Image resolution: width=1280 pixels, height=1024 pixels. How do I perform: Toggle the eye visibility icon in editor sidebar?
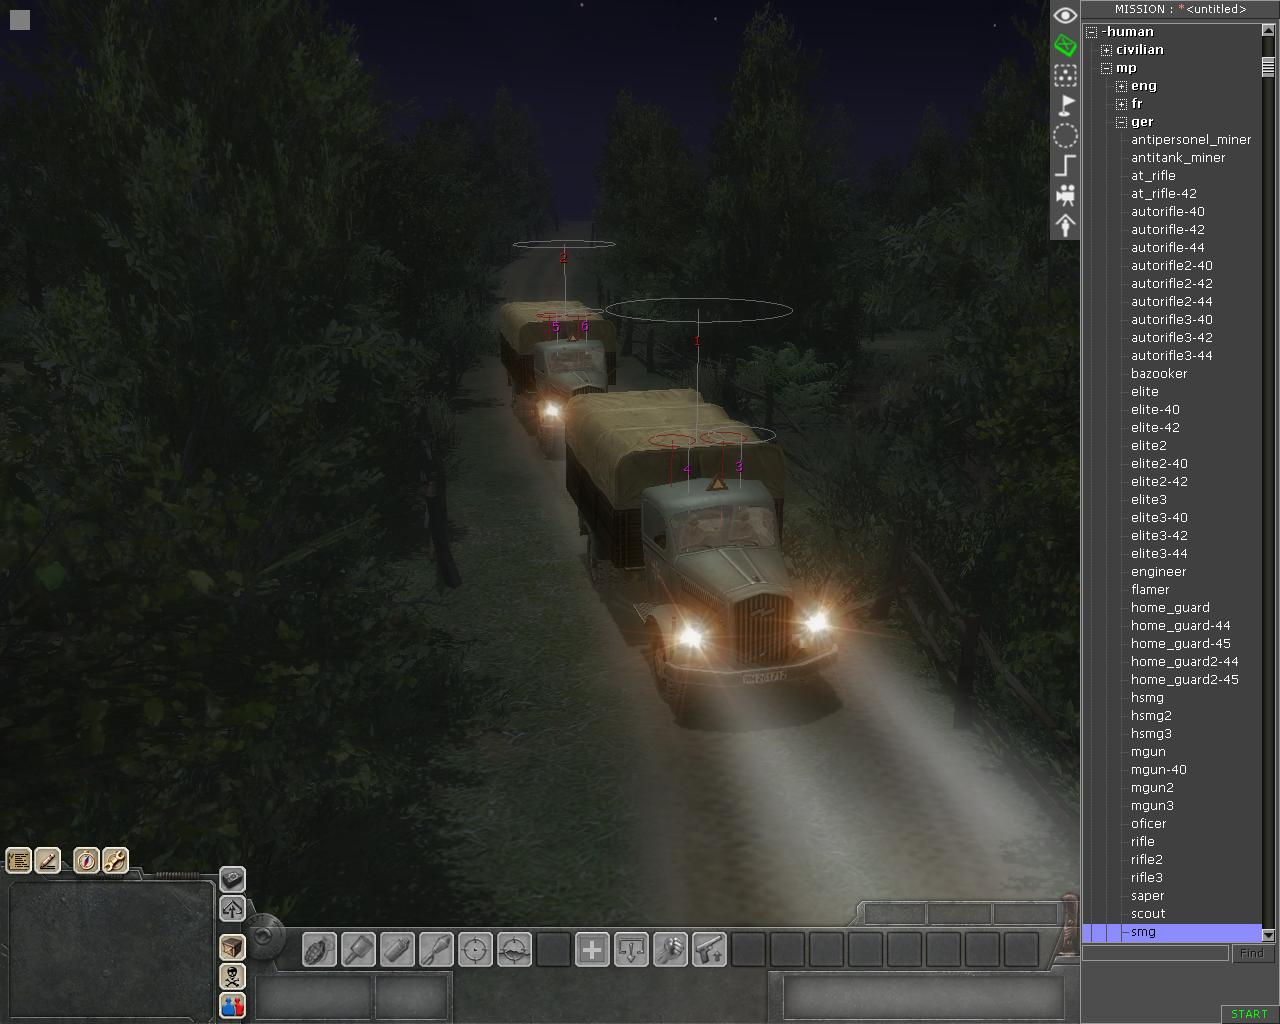(1065, 15)
